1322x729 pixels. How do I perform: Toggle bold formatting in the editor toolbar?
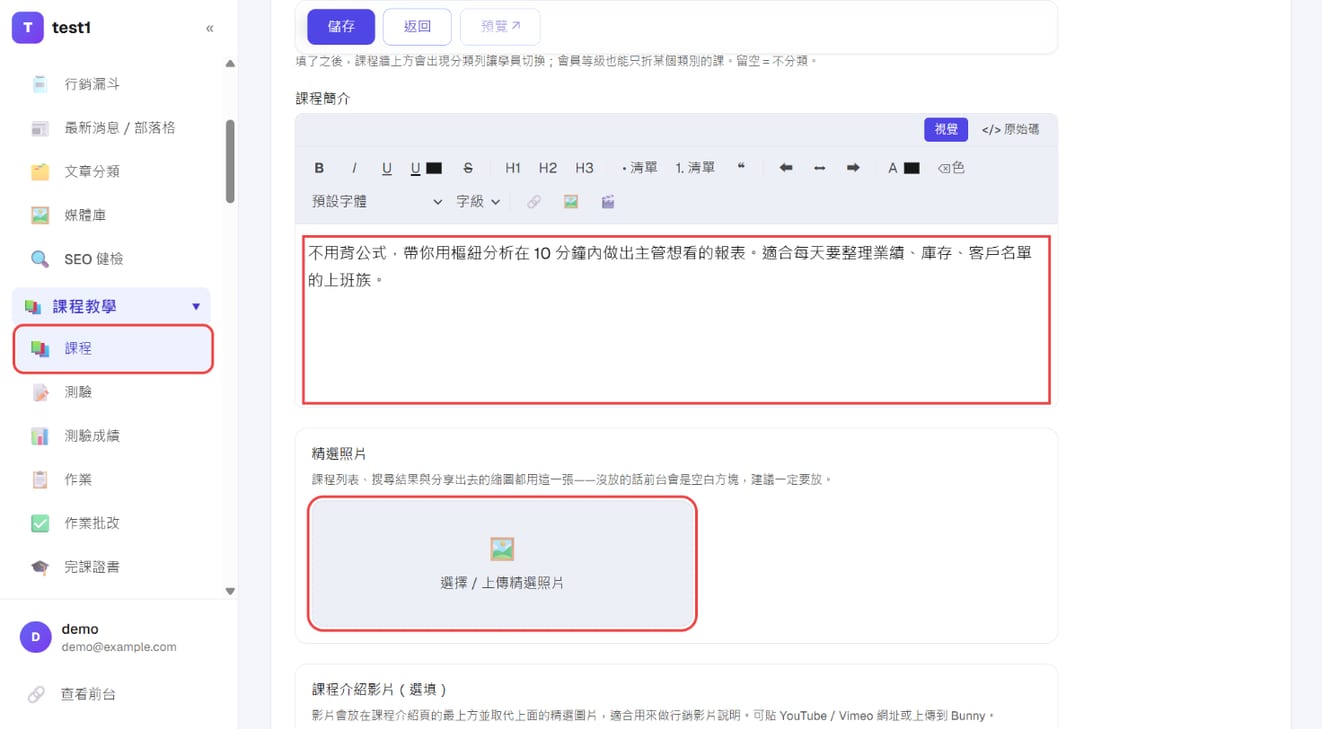click(319, 168)
